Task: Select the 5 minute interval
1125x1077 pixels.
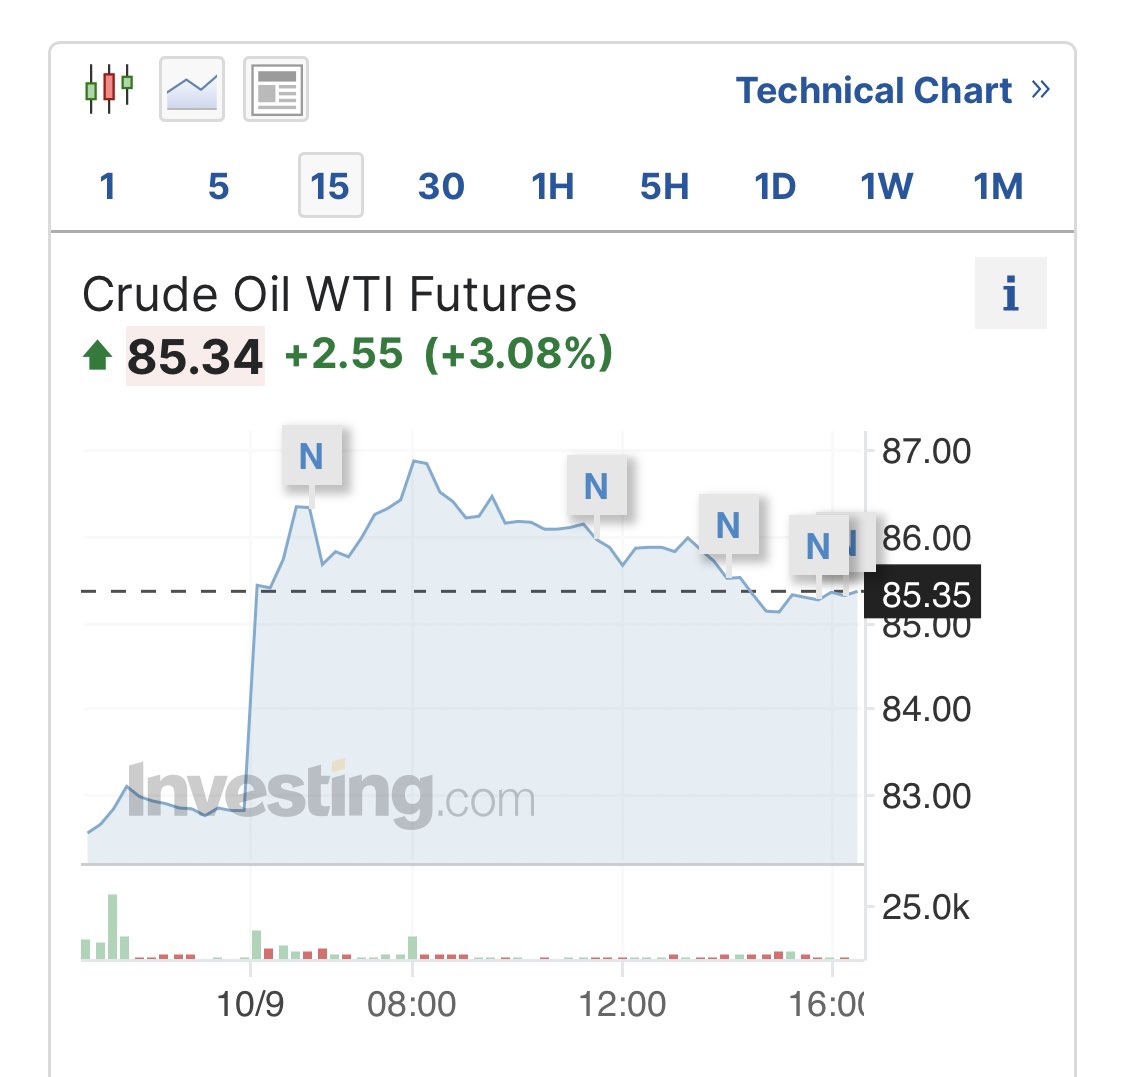Action: coord(219,186)
